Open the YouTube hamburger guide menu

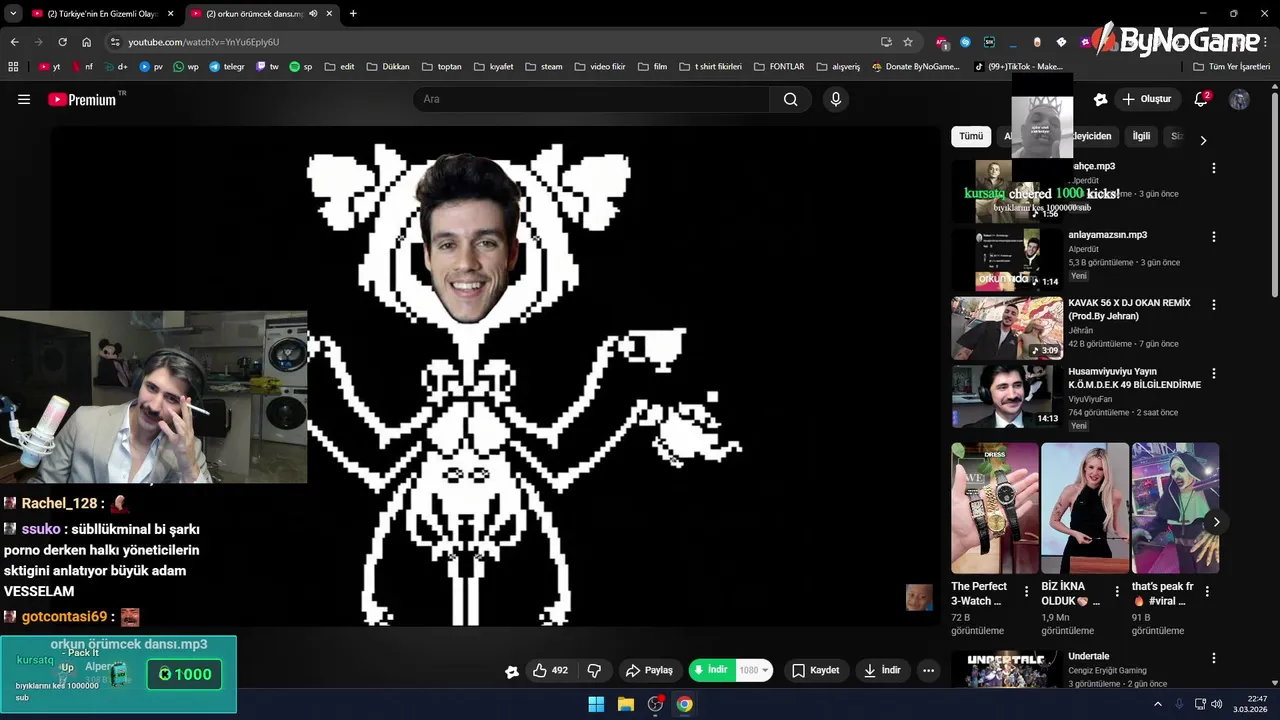(x=24, y=99)
